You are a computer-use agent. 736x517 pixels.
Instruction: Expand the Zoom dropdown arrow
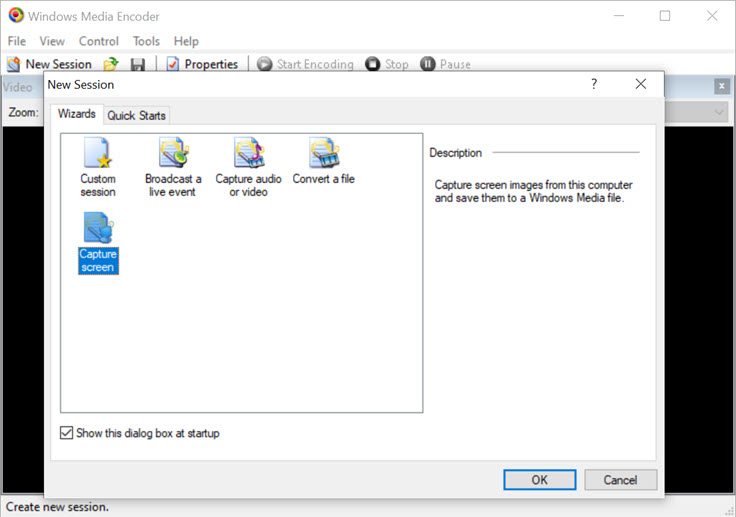[x=719, y=112]
